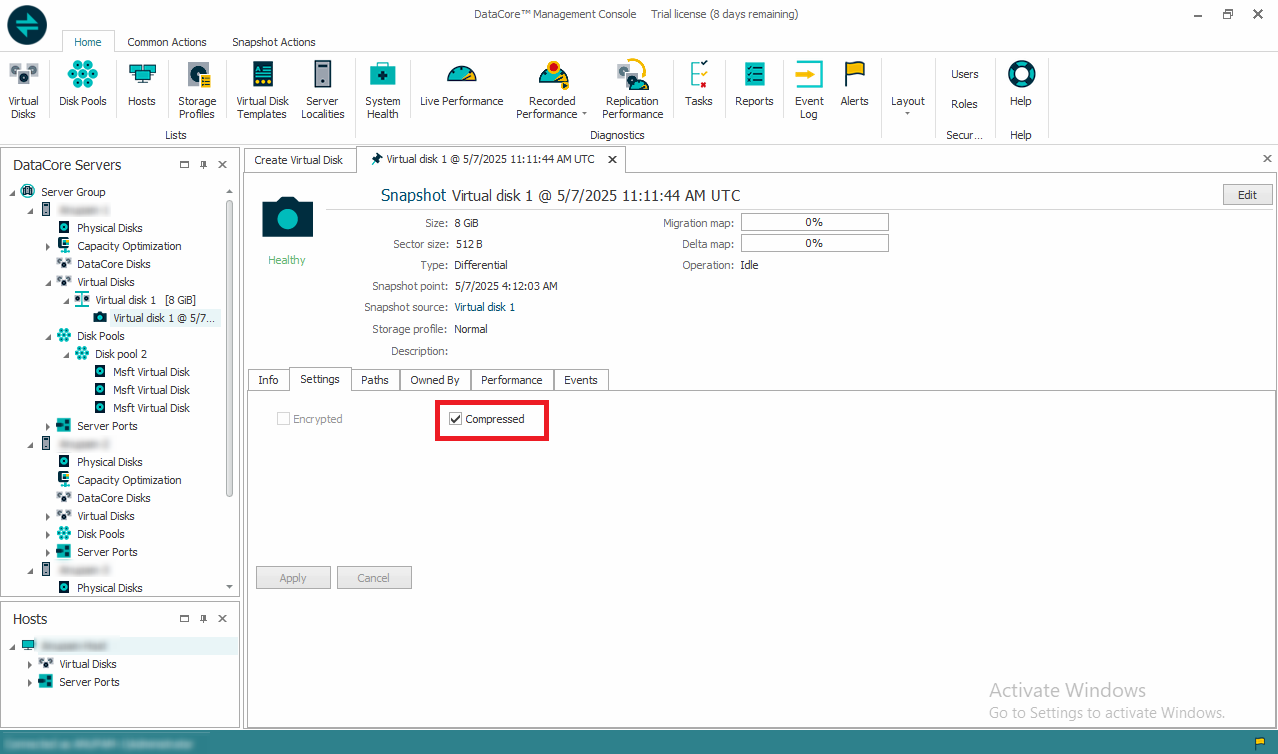This screenshot has width=1278, height=754.
Task: Uncheck the Compressed checkbox
Action: point(456,419)
